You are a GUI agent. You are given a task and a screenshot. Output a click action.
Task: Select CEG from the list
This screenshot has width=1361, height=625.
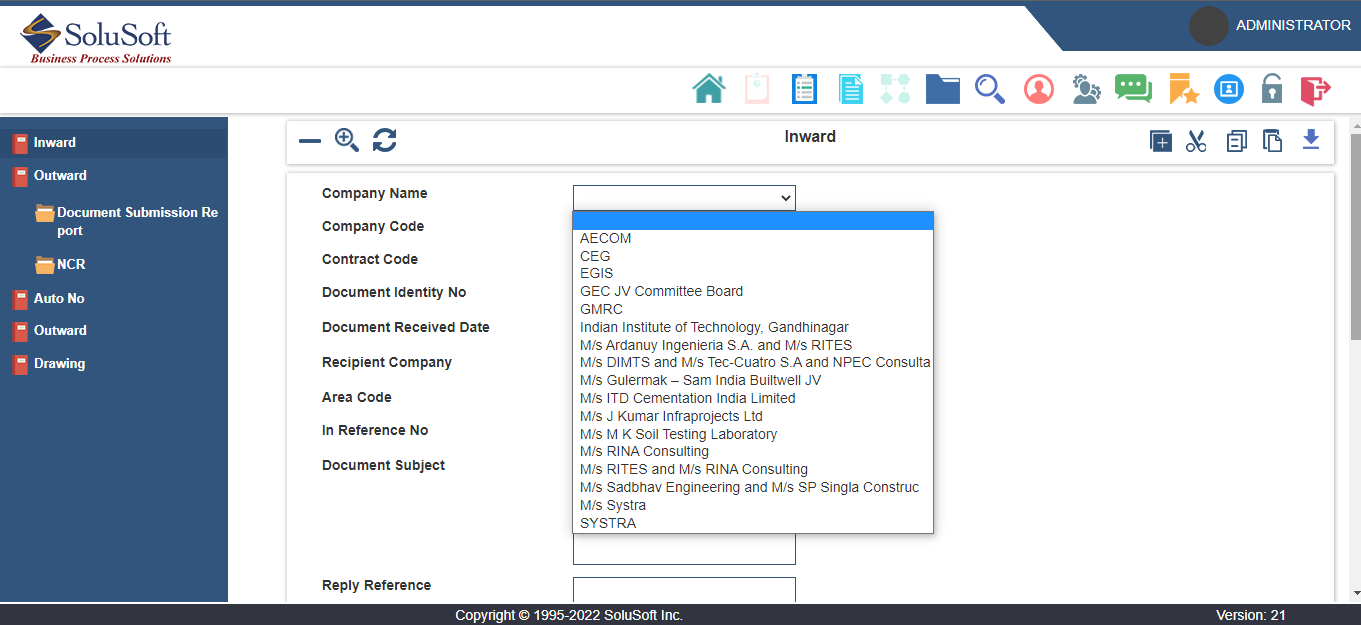tap(753, 256)
